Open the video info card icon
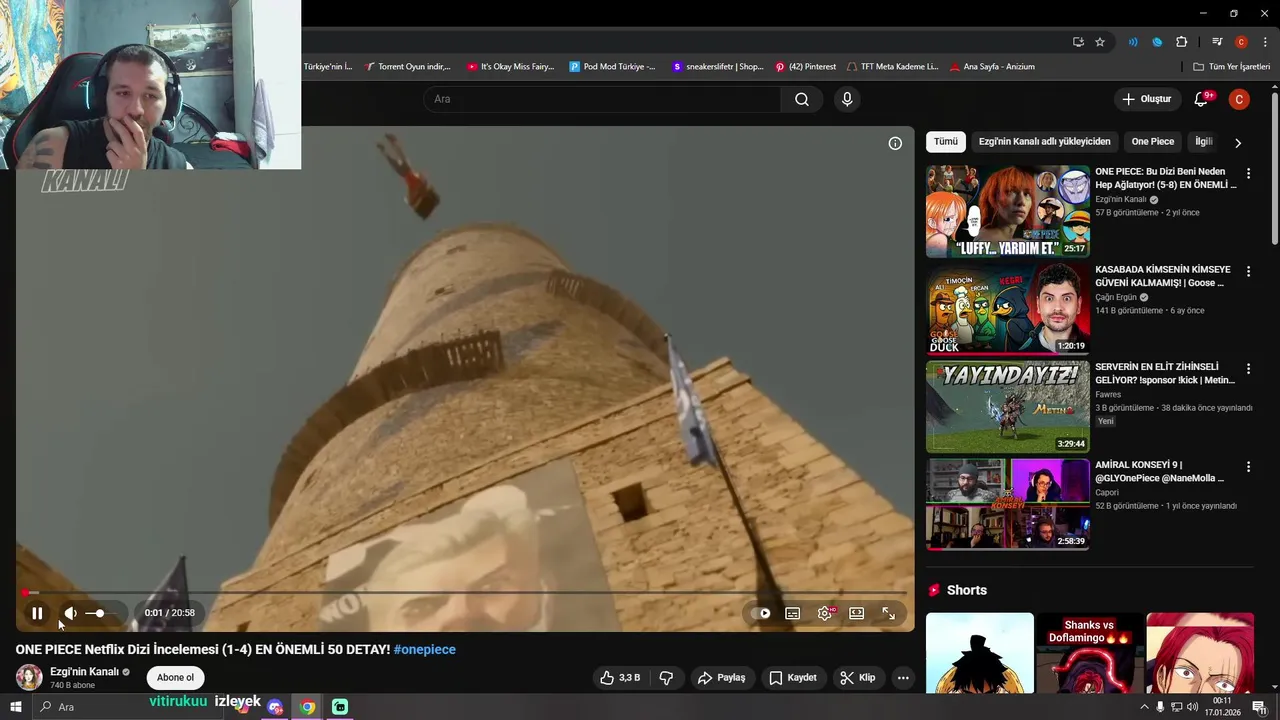This screenshot has width=1280, height=720. [895, 143]
